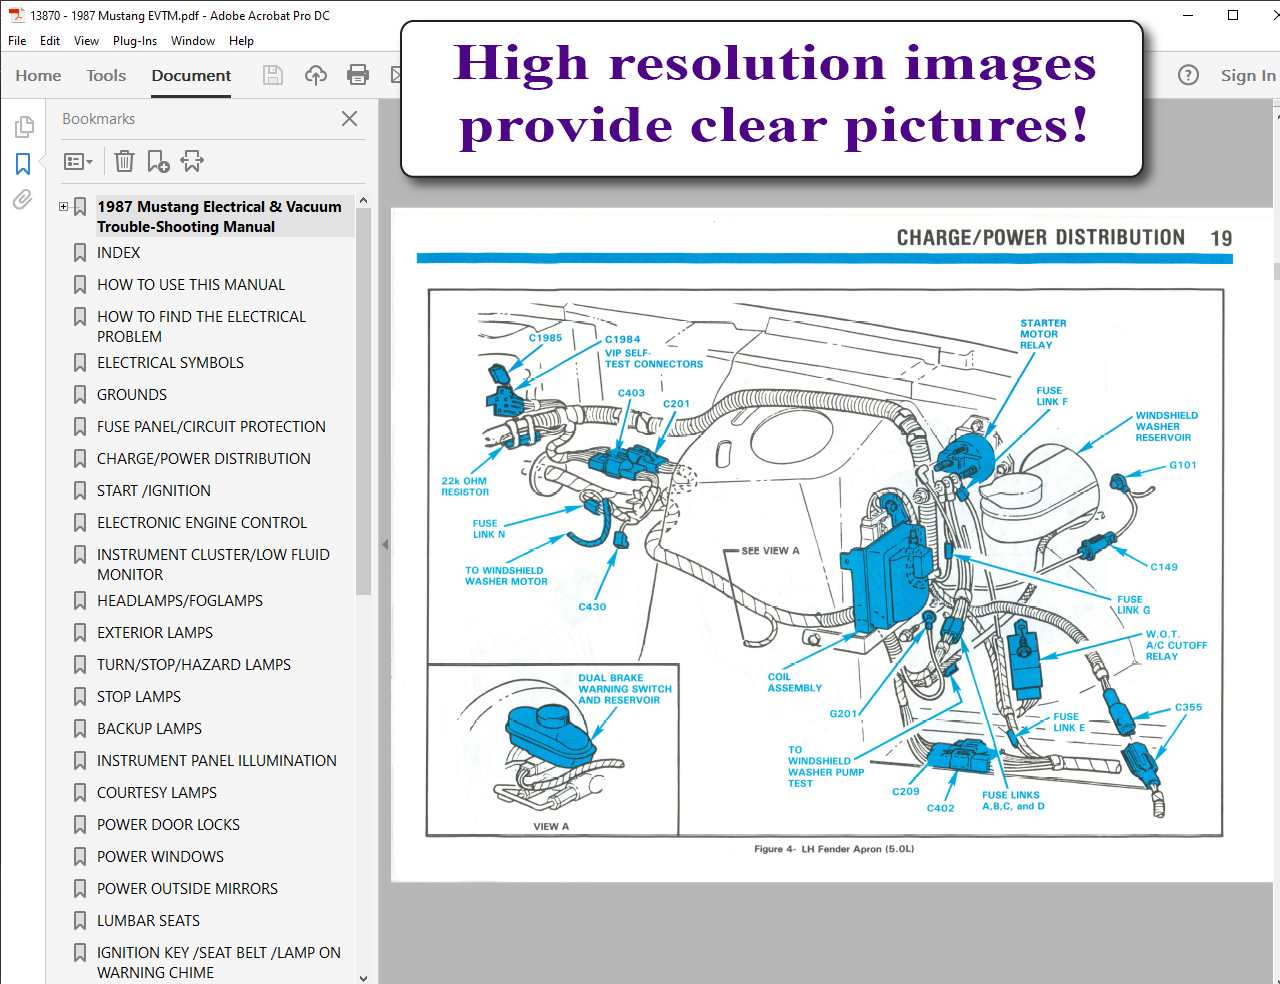
Task: Open POWER WINDOWS bookmark
Action: click(x=160, y=857)
